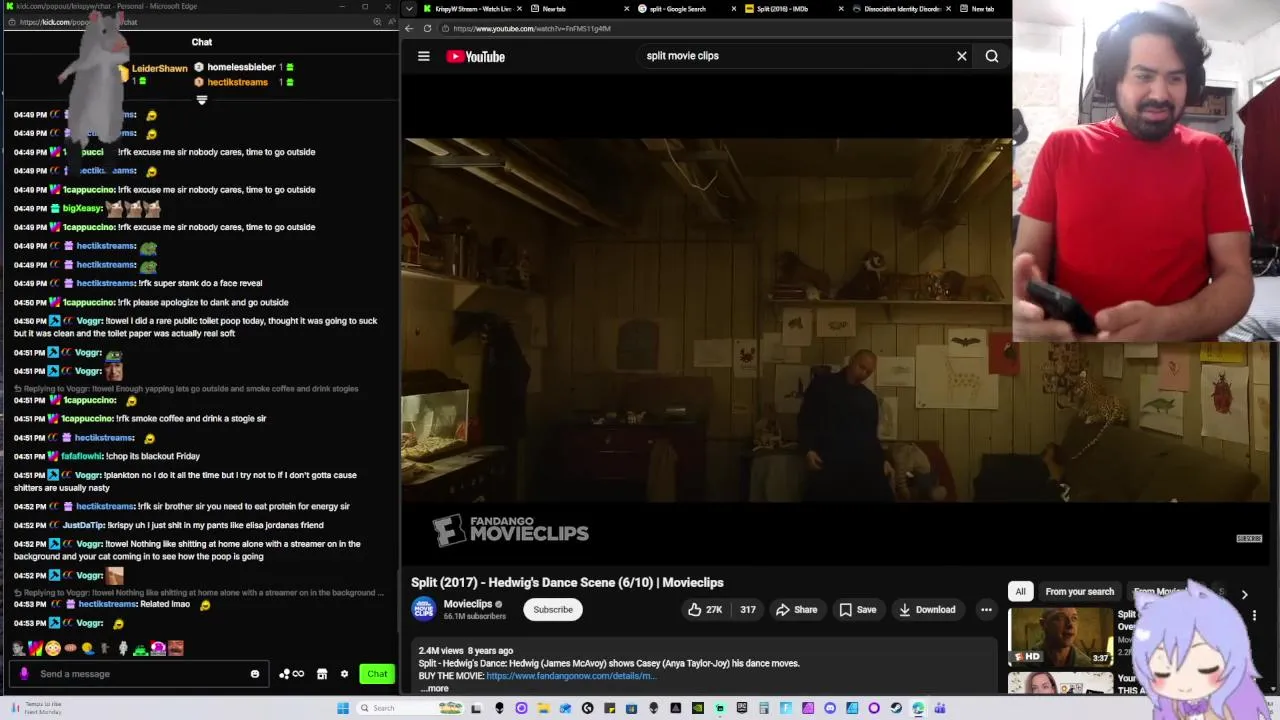Screen dimensions: 1280x720
Task: Open the Windows Start menu
Action: (x=343, y=708)
